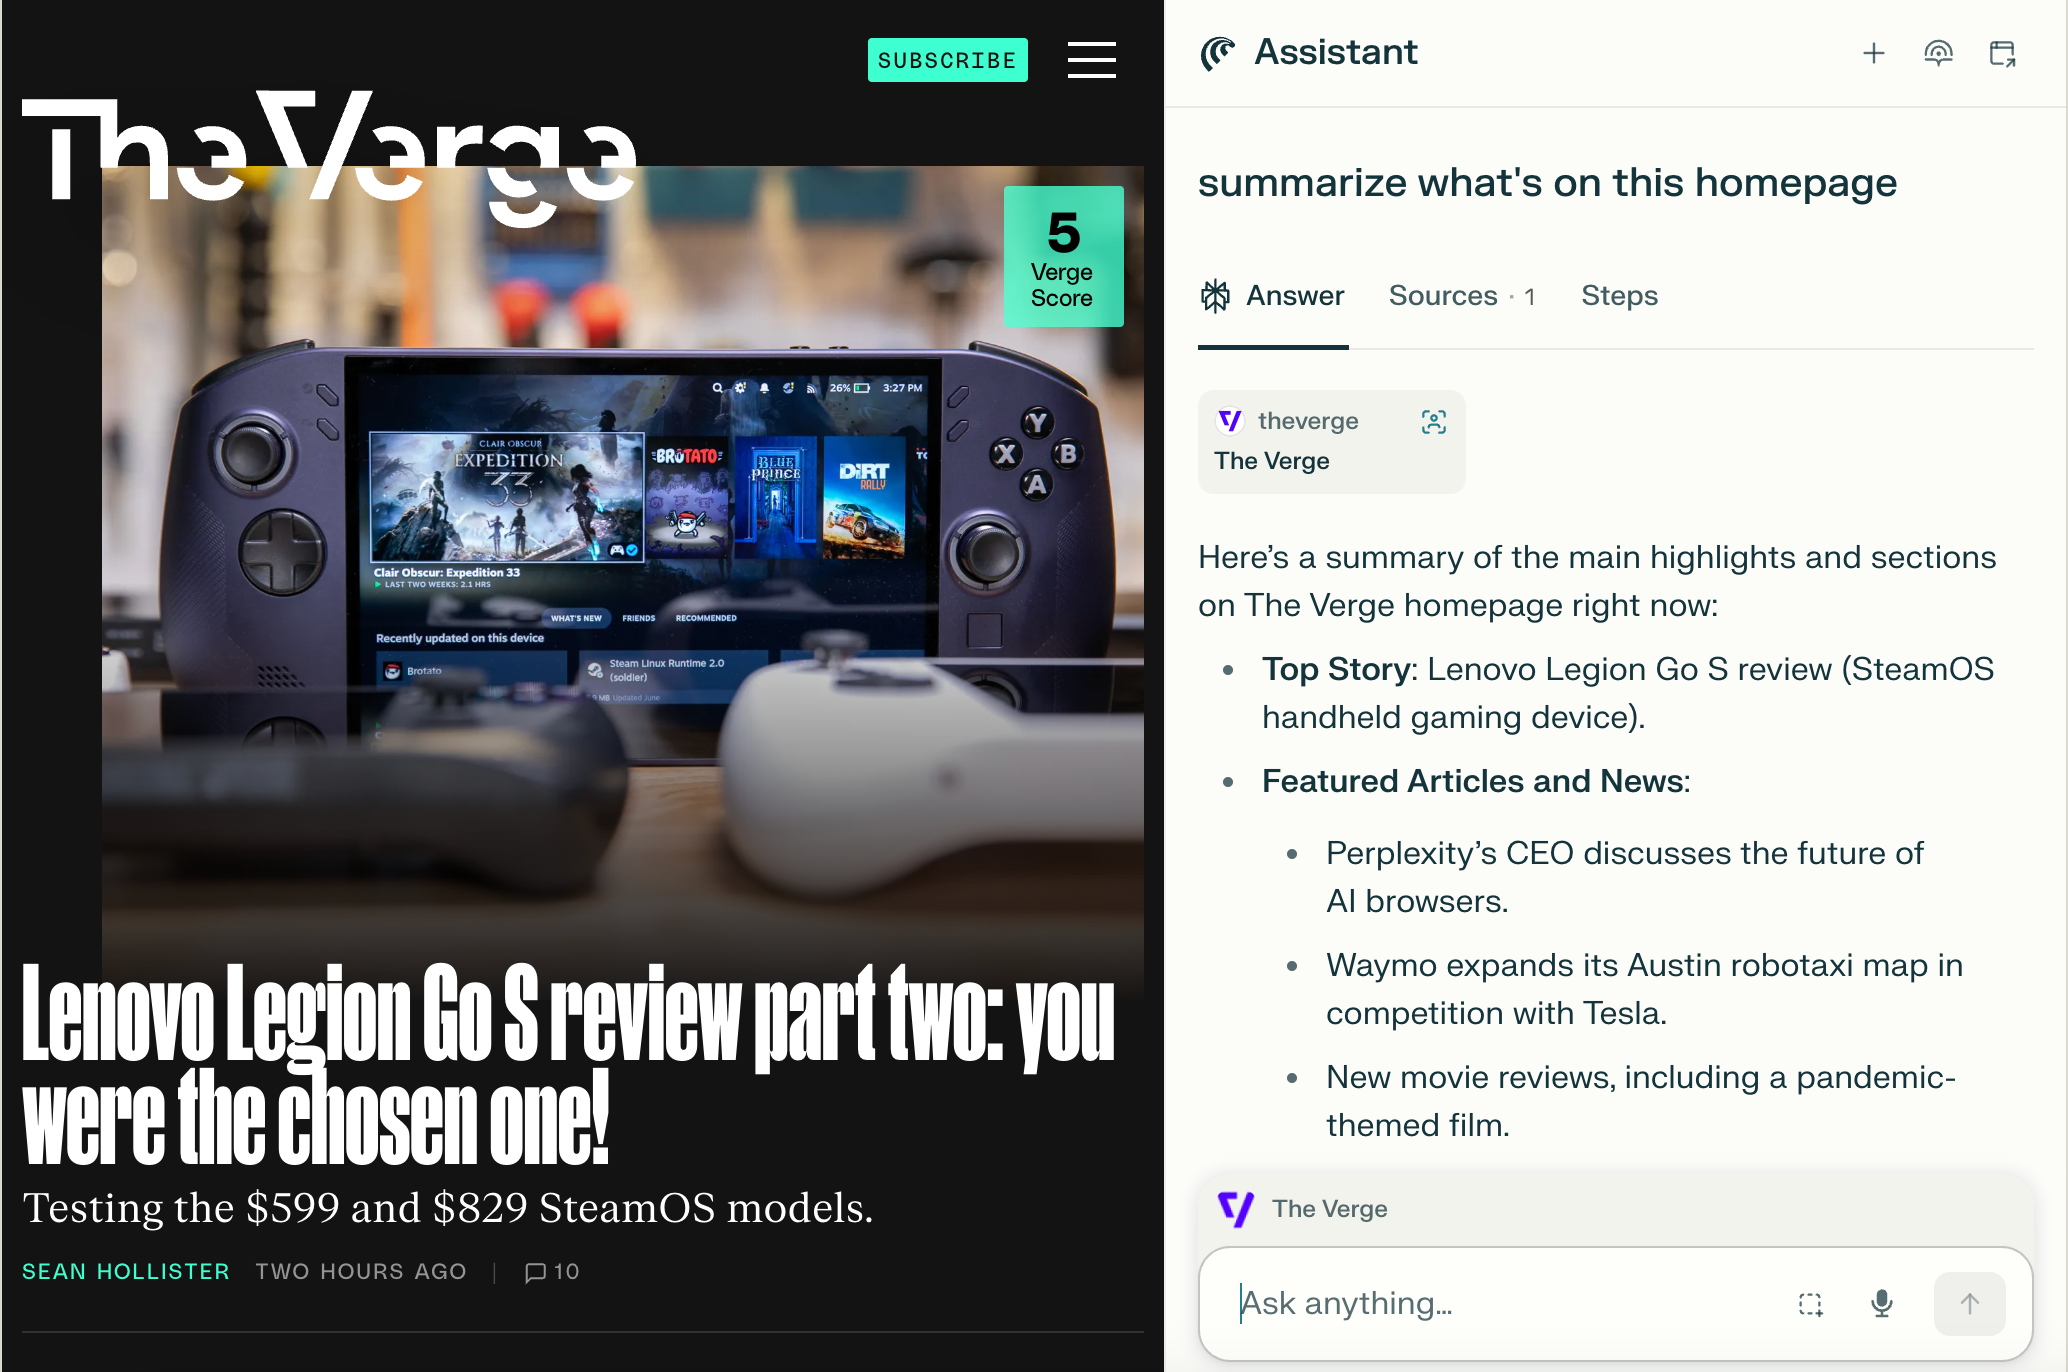Click the submit arrow button

coord(1969,1303)
